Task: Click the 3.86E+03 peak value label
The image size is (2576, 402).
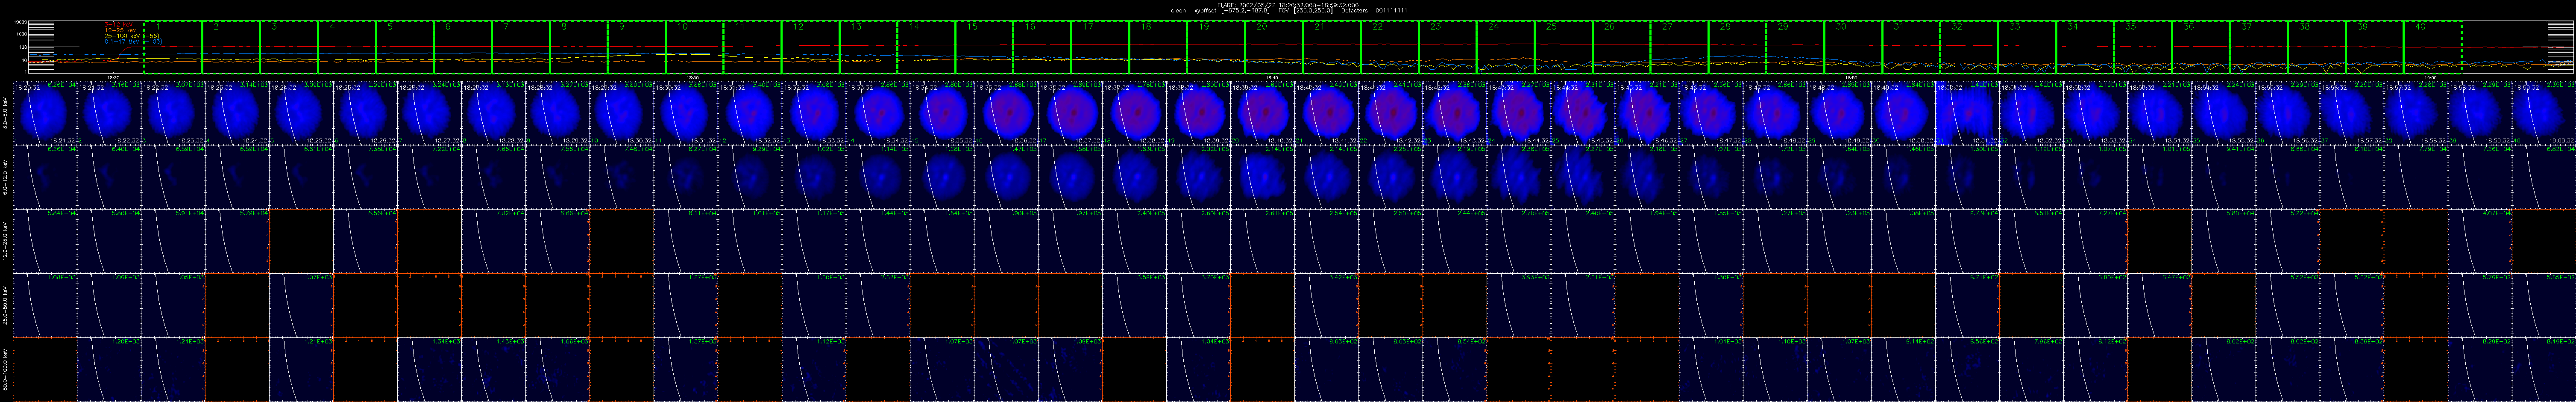Action: pyautogui.click(x=703, y=85)
